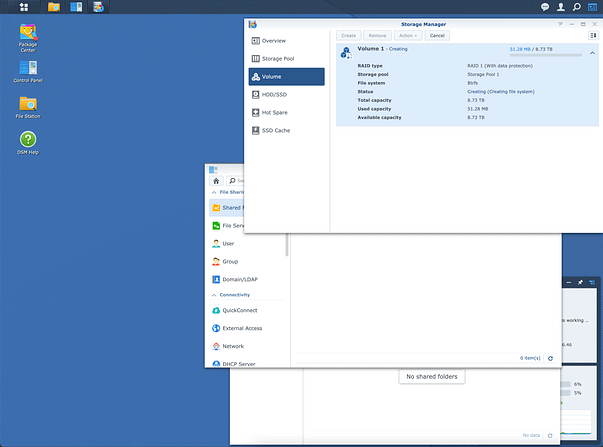Collapse the Connectivity section
This screenshot has height=447, width=603.
215,295
